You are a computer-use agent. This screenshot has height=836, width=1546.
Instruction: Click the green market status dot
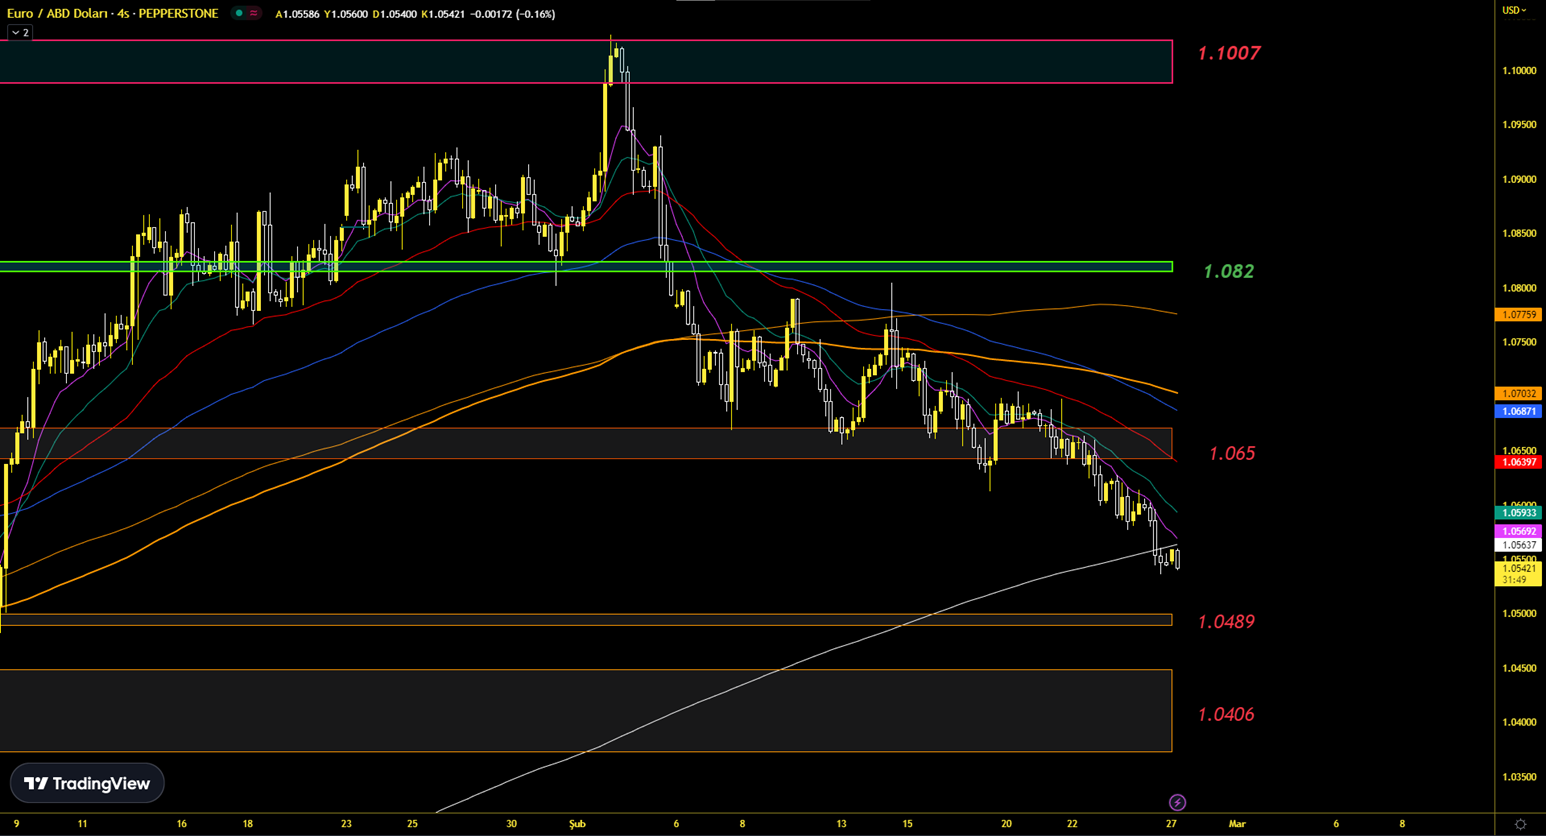239,14
